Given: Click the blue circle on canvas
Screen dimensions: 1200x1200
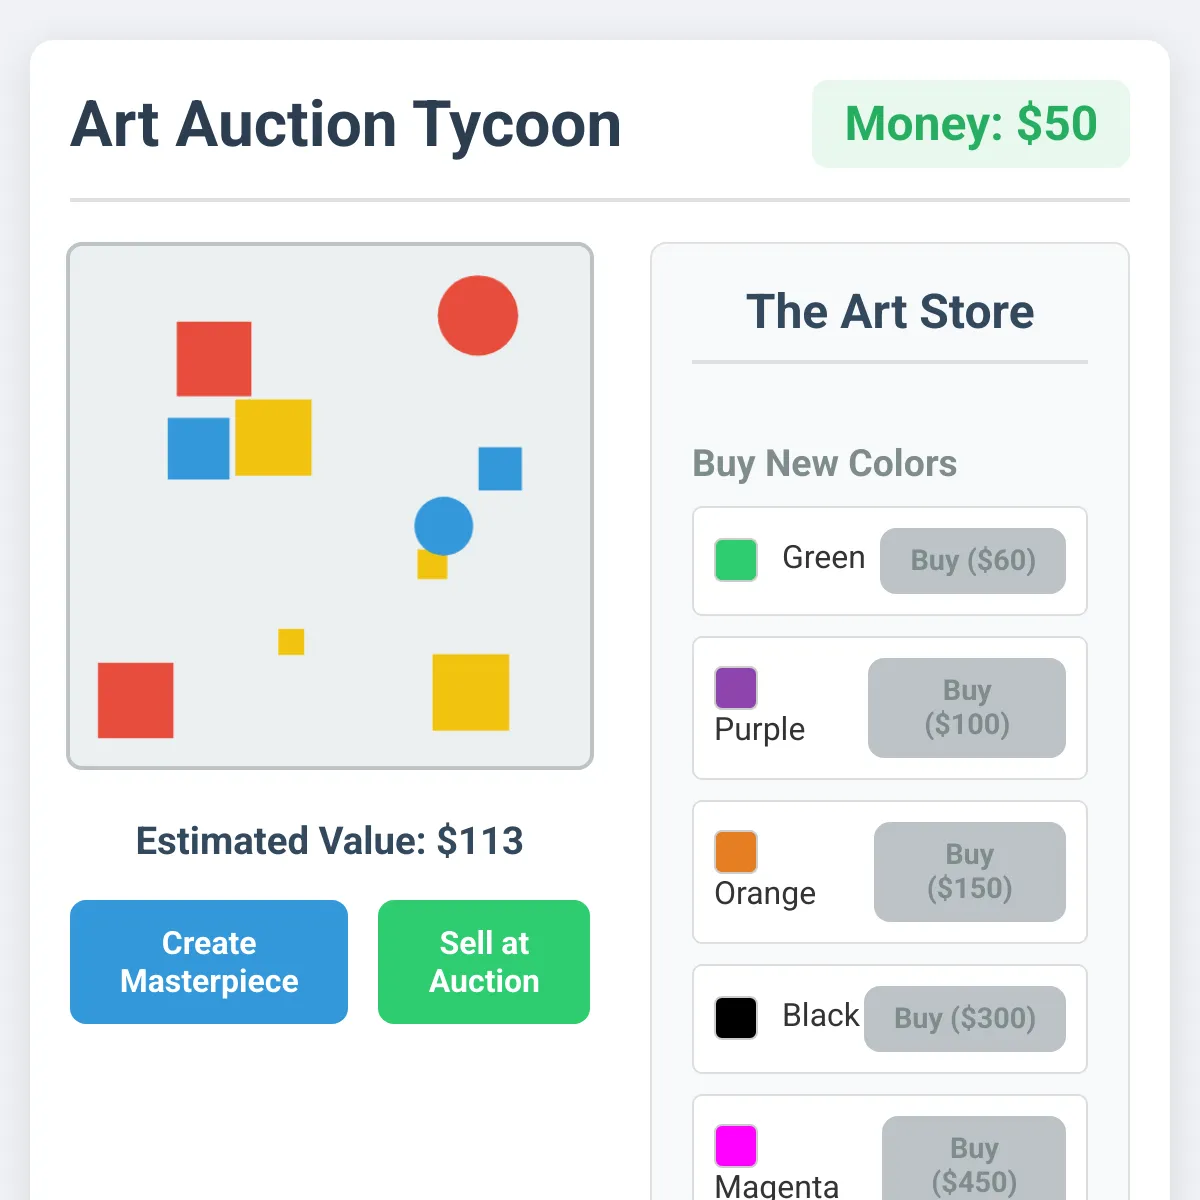Looking at the screenshot, I should (x=444, y=526).
